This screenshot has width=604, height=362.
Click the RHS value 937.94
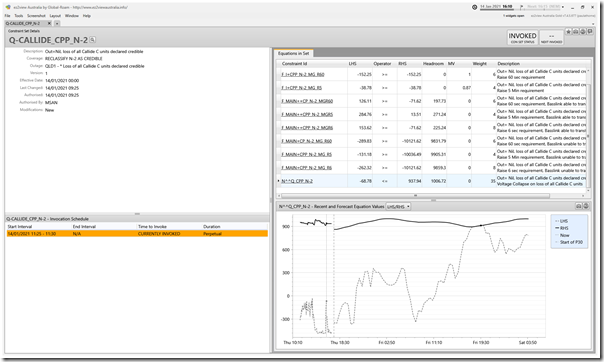point(414,181)
